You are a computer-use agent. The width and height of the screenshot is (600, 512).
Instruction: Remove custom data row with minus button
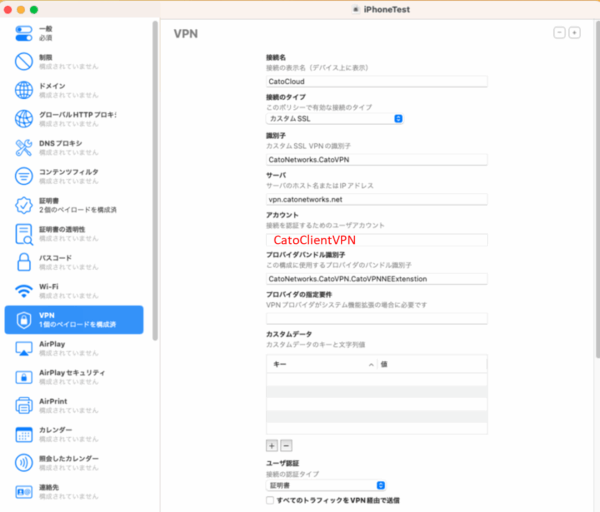[286, 444]
